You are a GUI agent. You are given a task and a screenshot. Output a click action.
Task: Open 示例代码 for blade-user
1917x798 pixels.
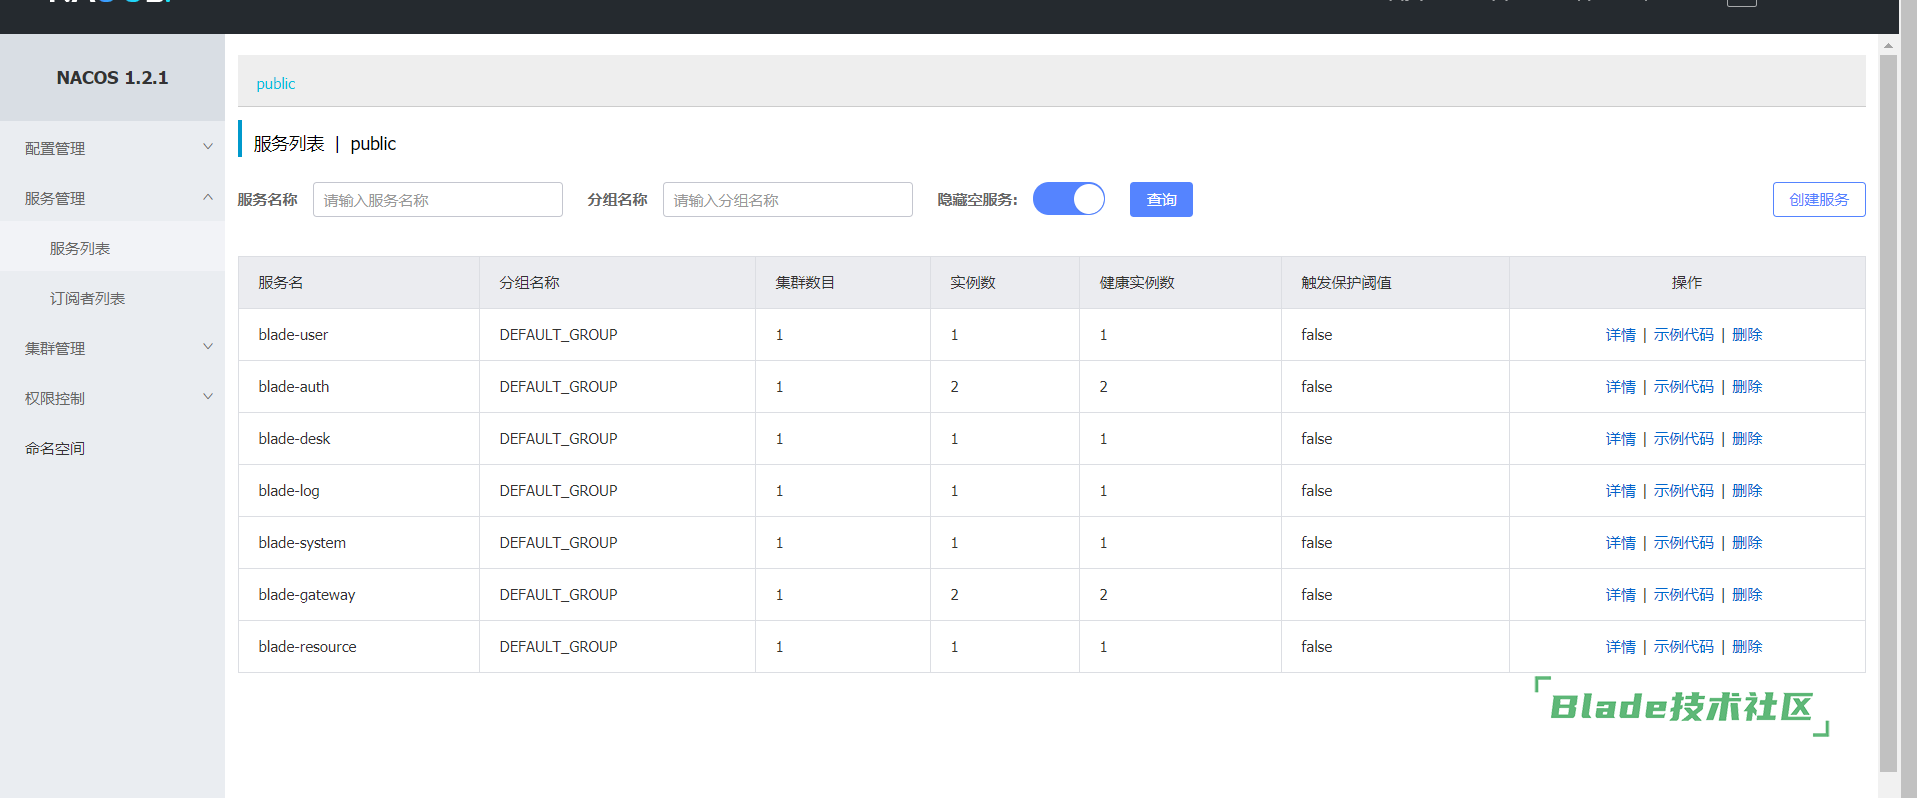1684,335
